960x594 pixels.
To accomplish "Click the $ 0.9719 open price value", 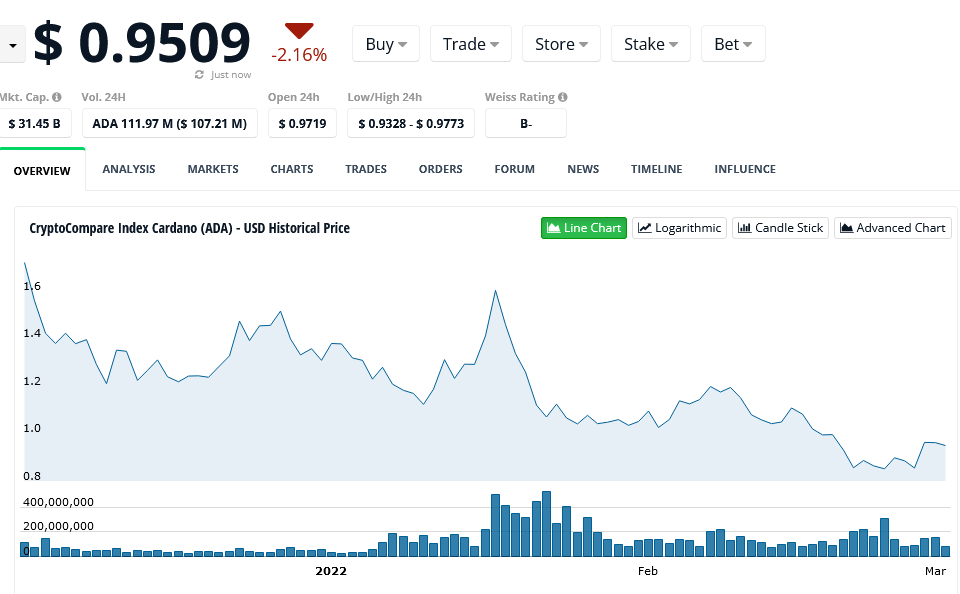I will [x=302, y=124].
